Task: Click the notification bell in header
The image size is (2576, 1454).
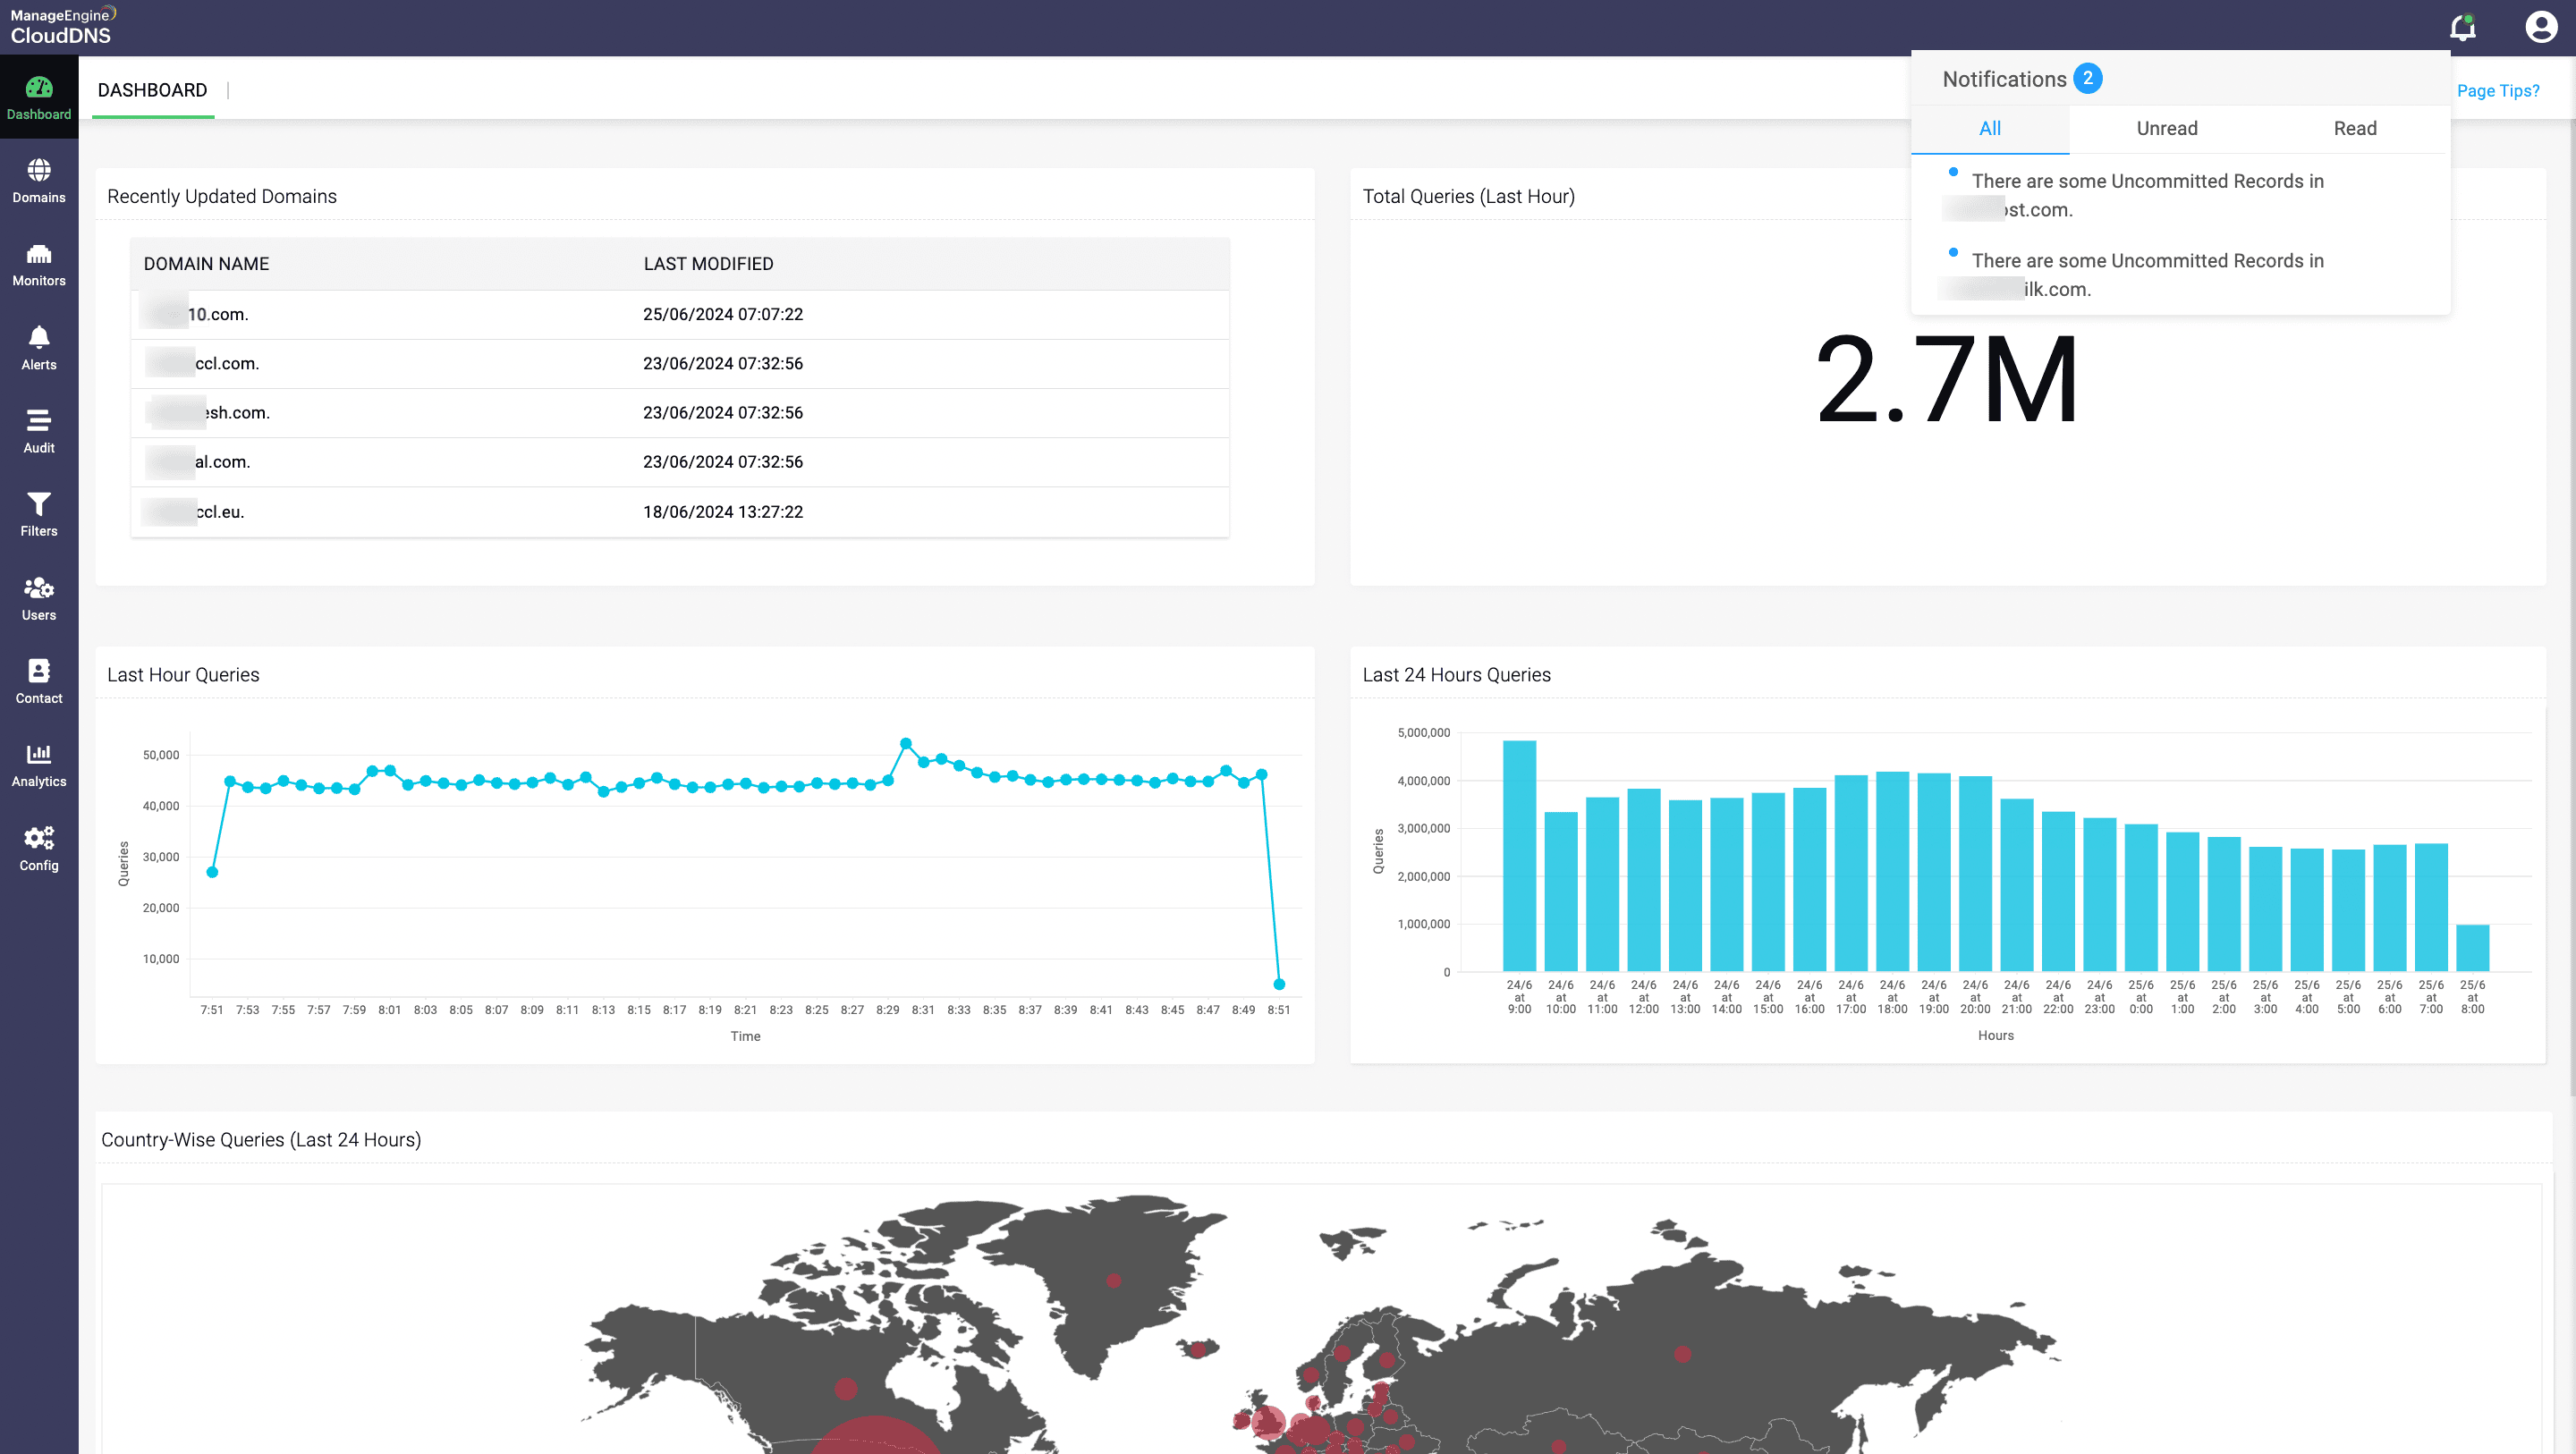Action: tap(2462, 27)
